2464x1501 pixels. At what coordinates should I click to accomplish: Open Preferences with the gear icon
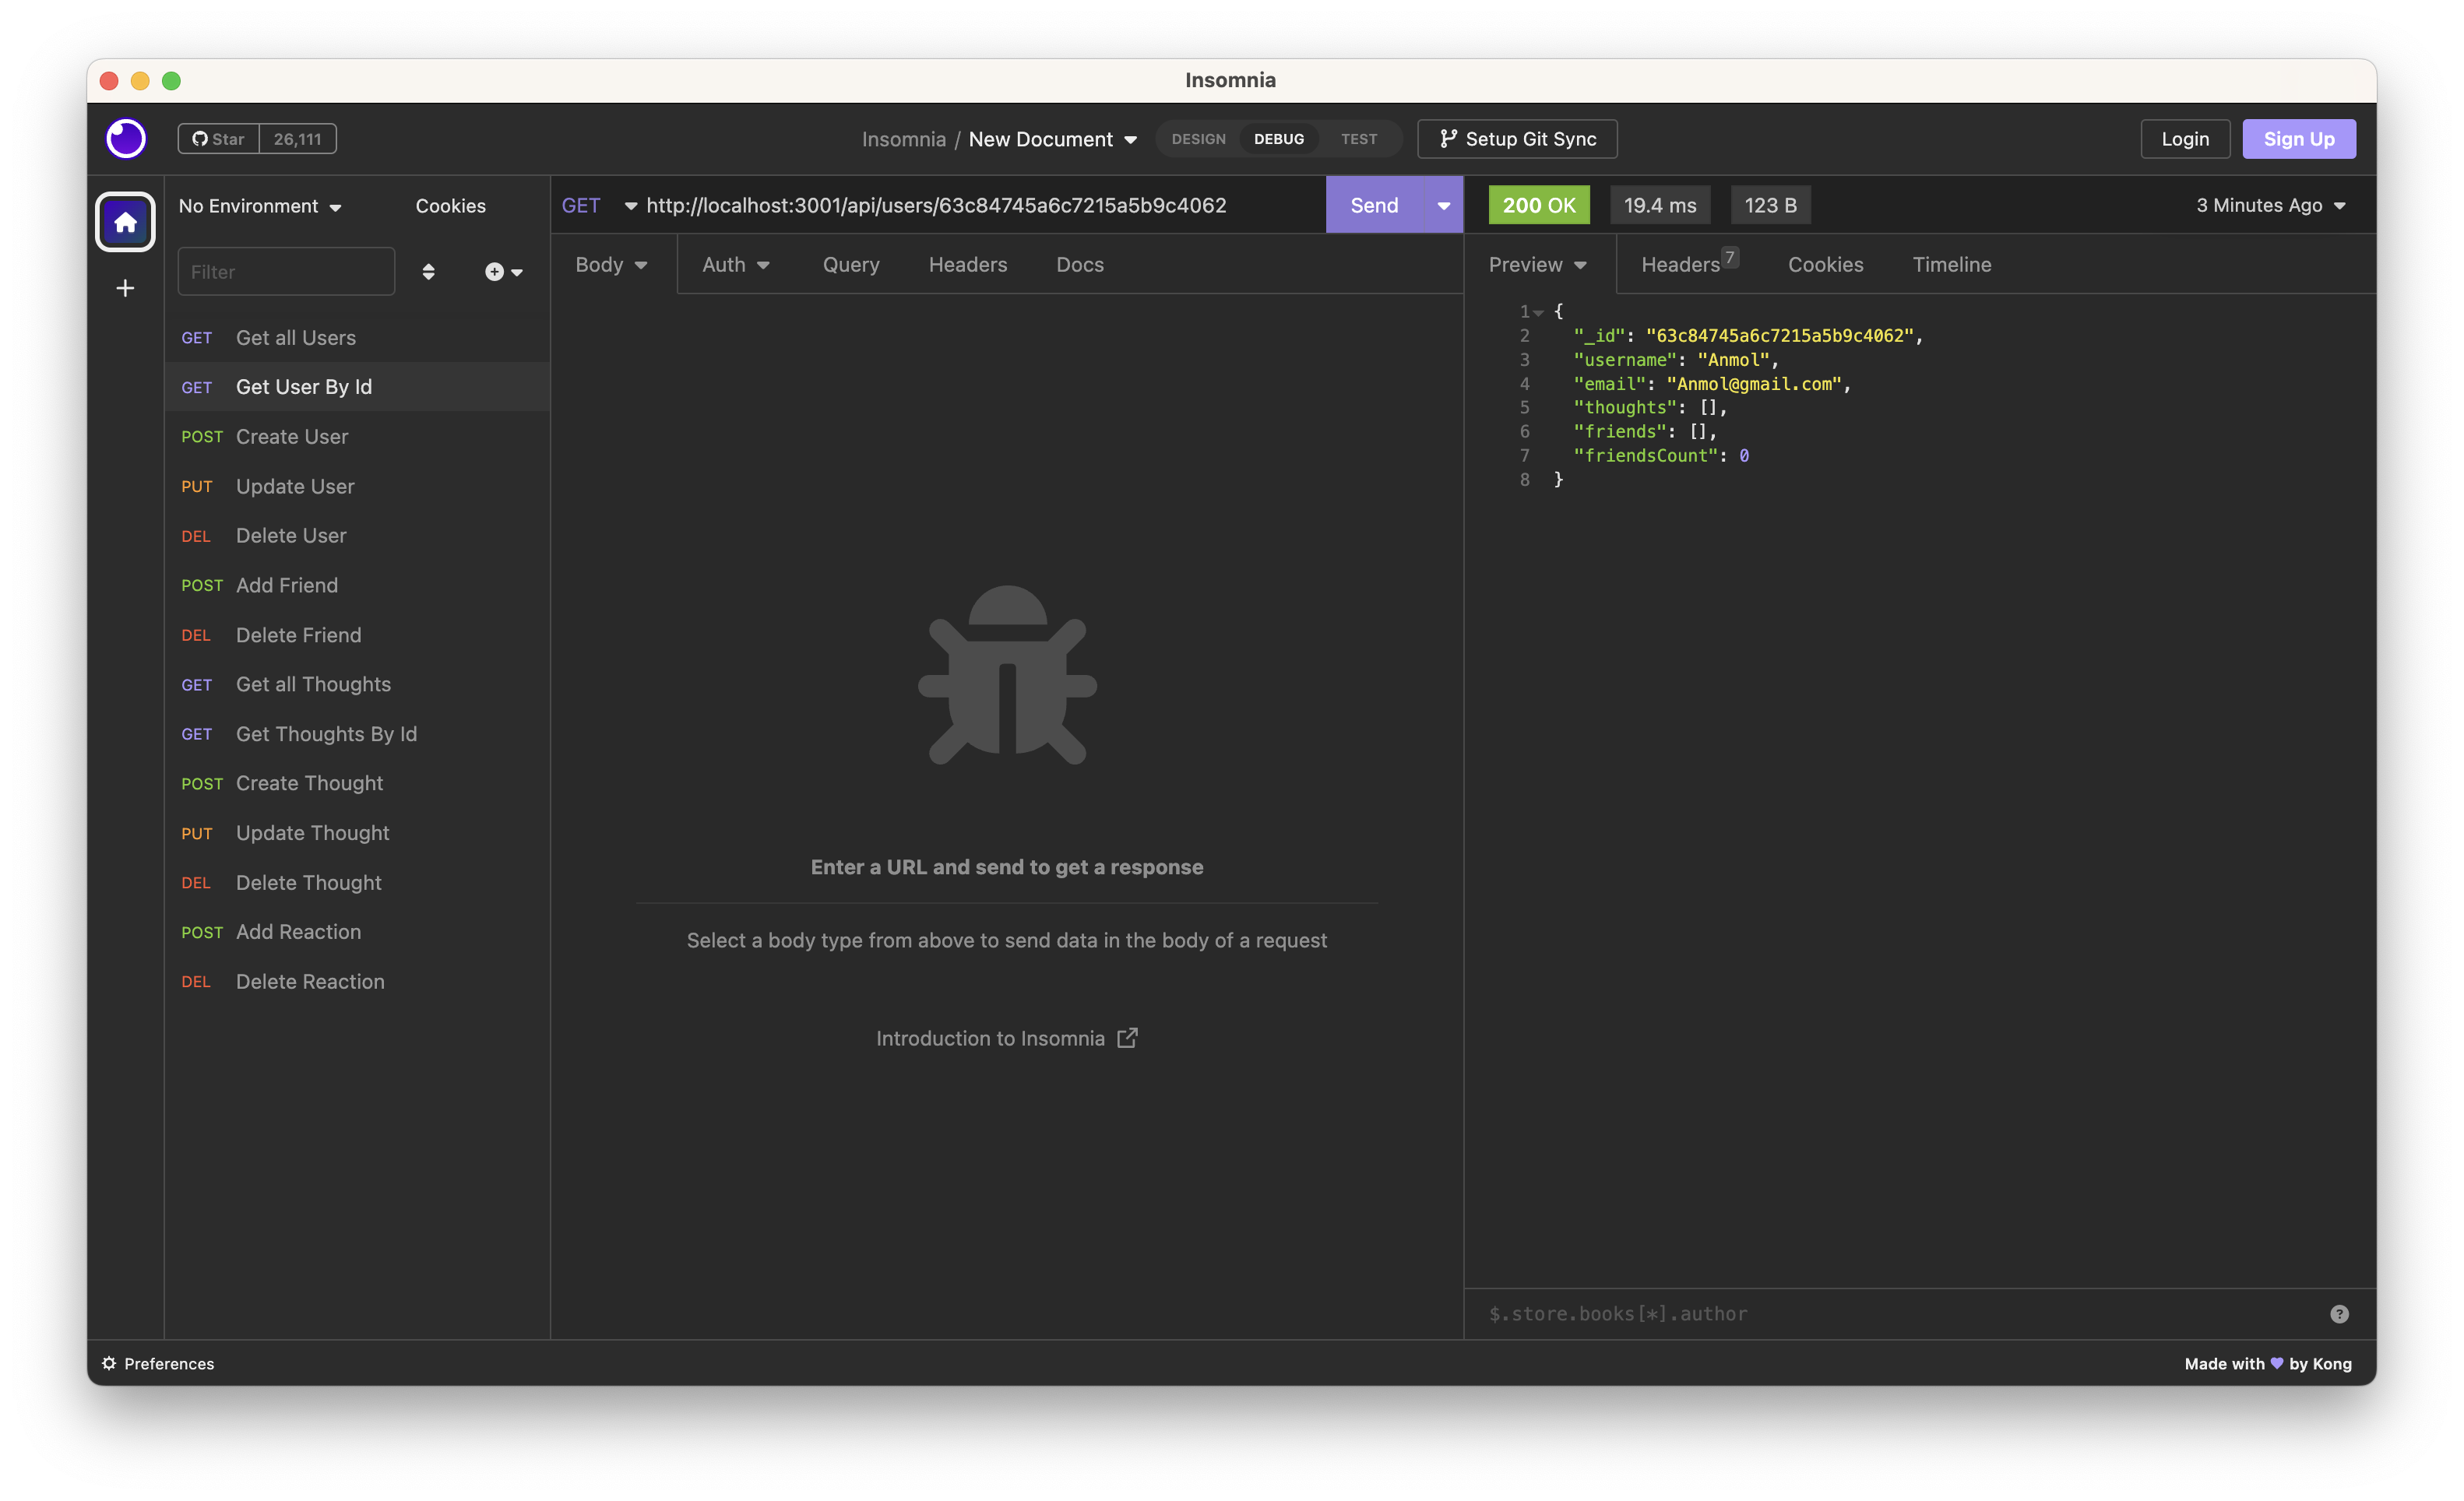pyautogui.click(x=108, y=1363)
